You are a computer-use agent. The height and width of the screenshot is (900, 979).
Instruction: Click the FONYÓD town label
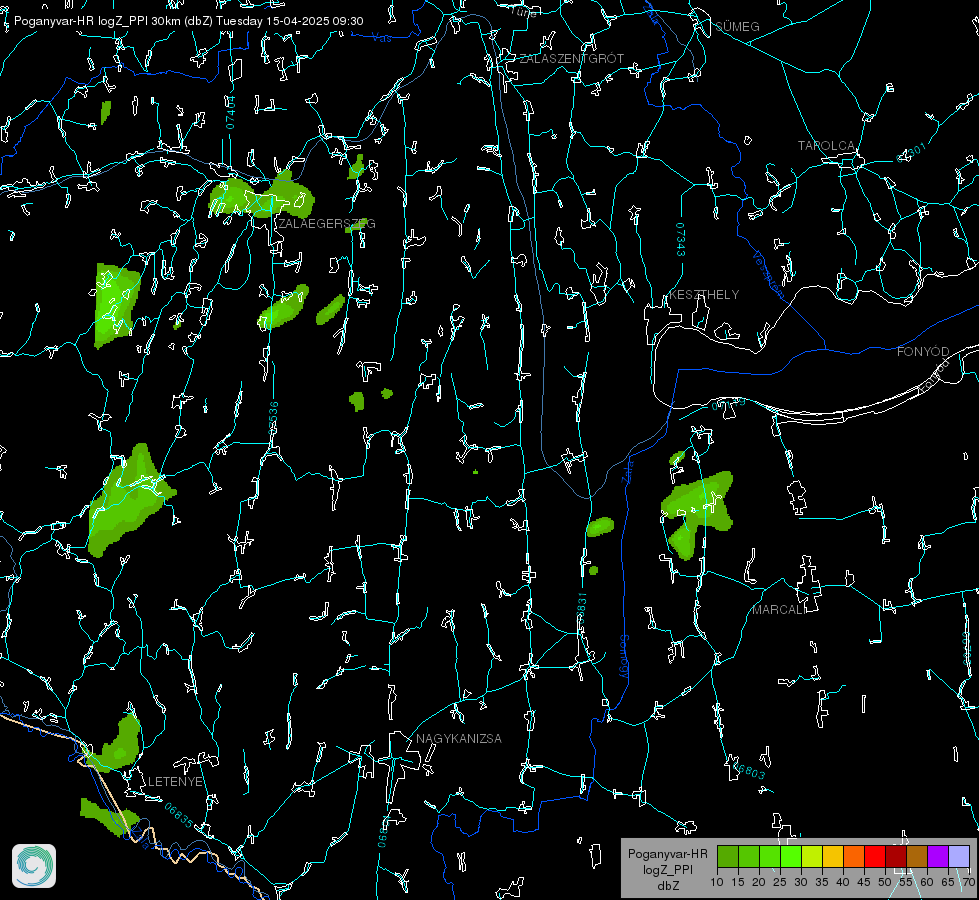[x=923, y=352]
